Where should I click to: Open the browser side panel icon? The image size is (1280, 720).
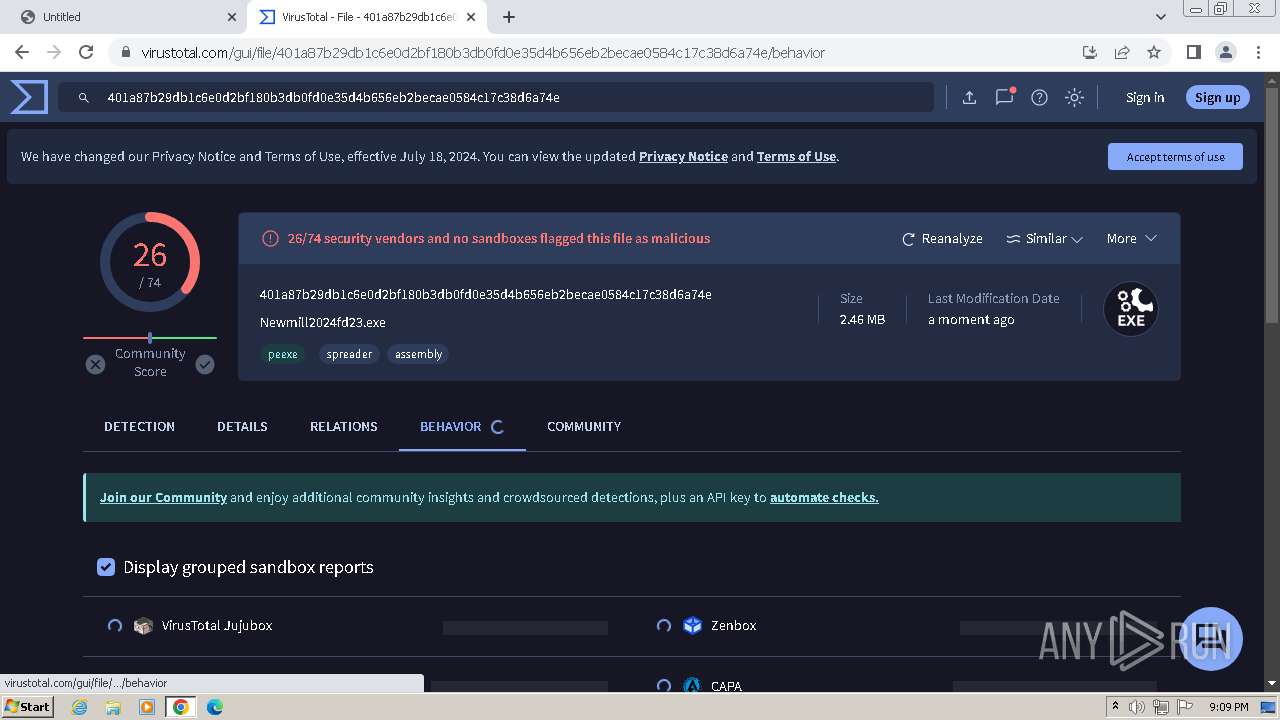tap(1193, 52)
